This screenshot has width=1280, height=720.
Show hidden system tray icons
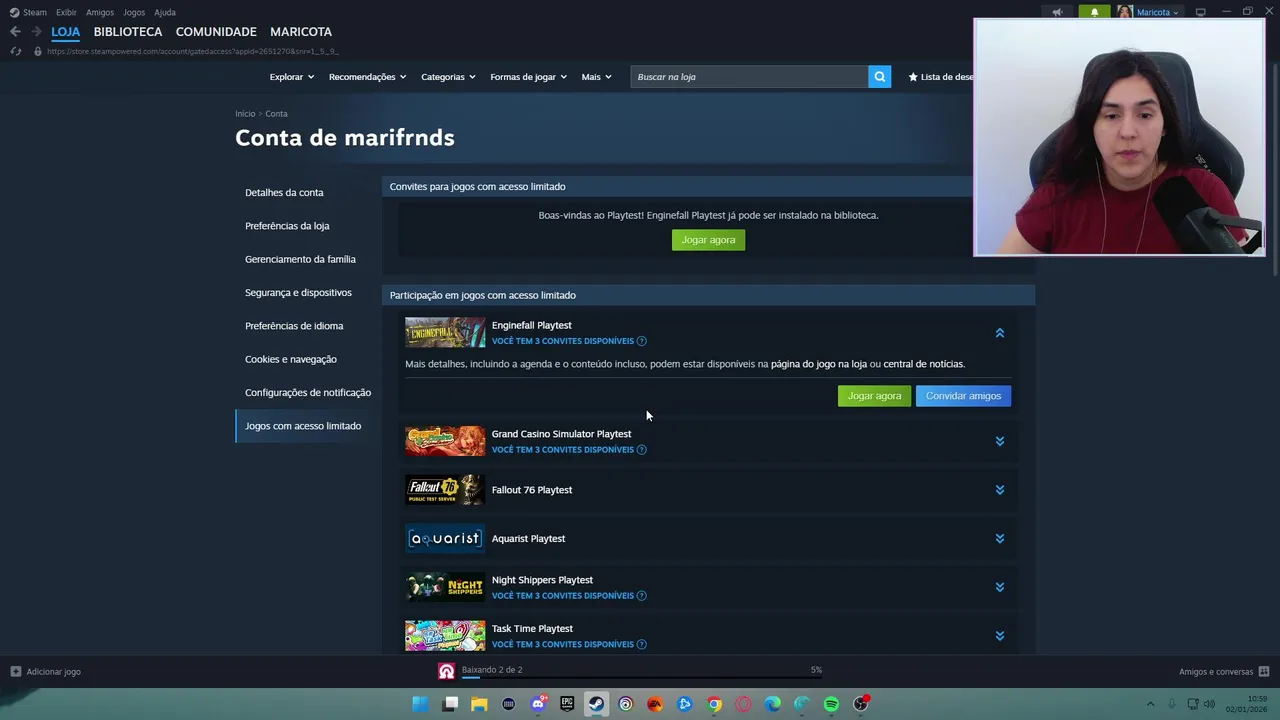(1150, 704)
